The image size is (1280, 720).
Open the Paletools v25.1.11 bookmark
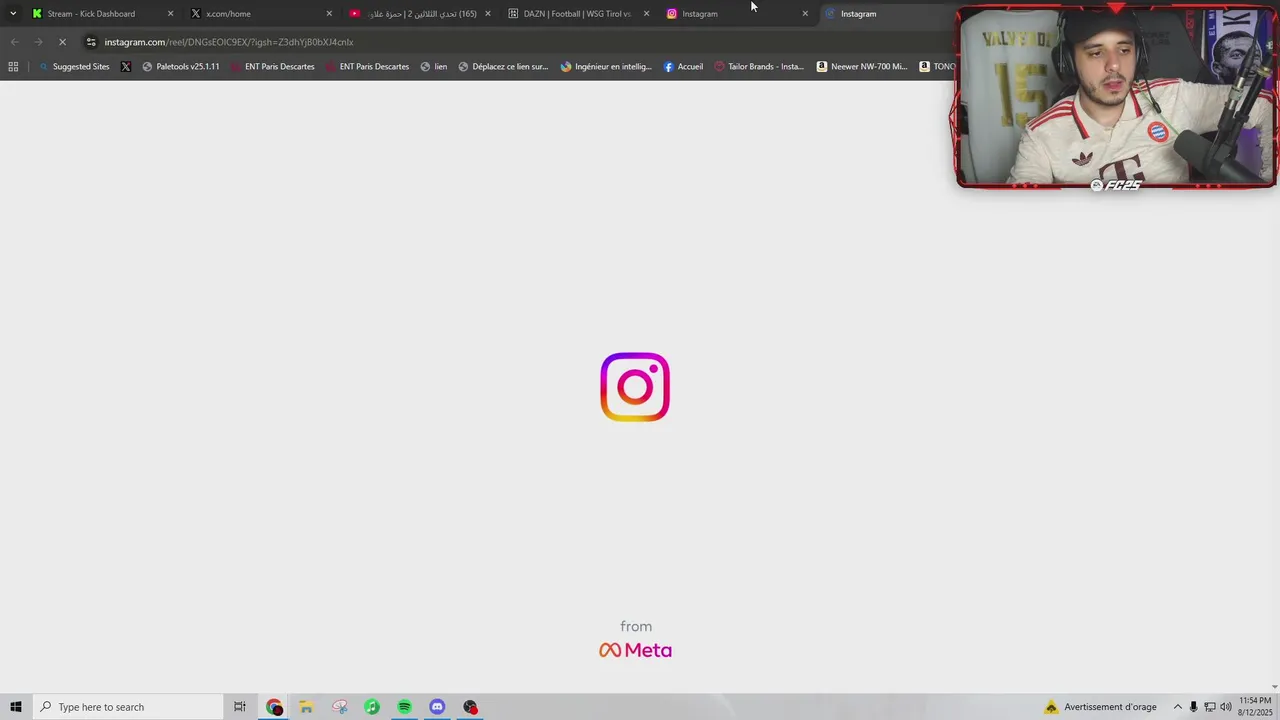click(x=180, y=67)
